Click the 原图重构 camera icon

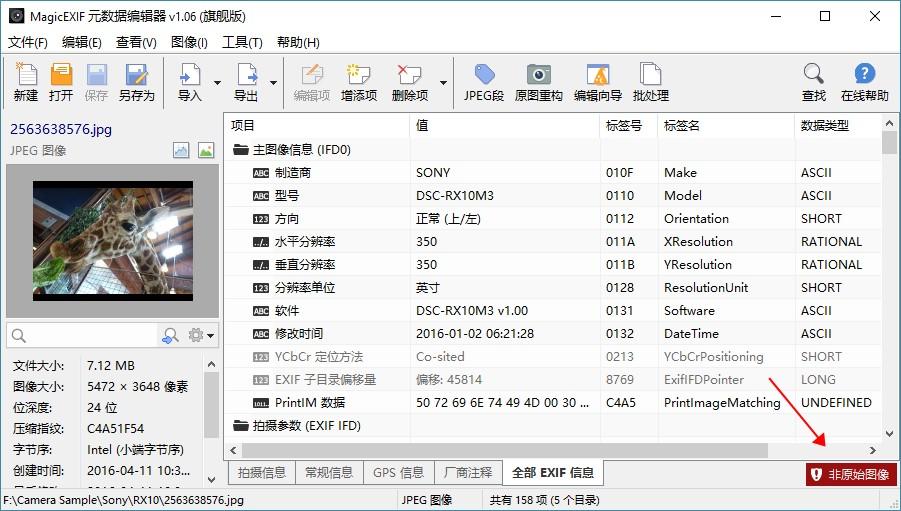(538, 74)
